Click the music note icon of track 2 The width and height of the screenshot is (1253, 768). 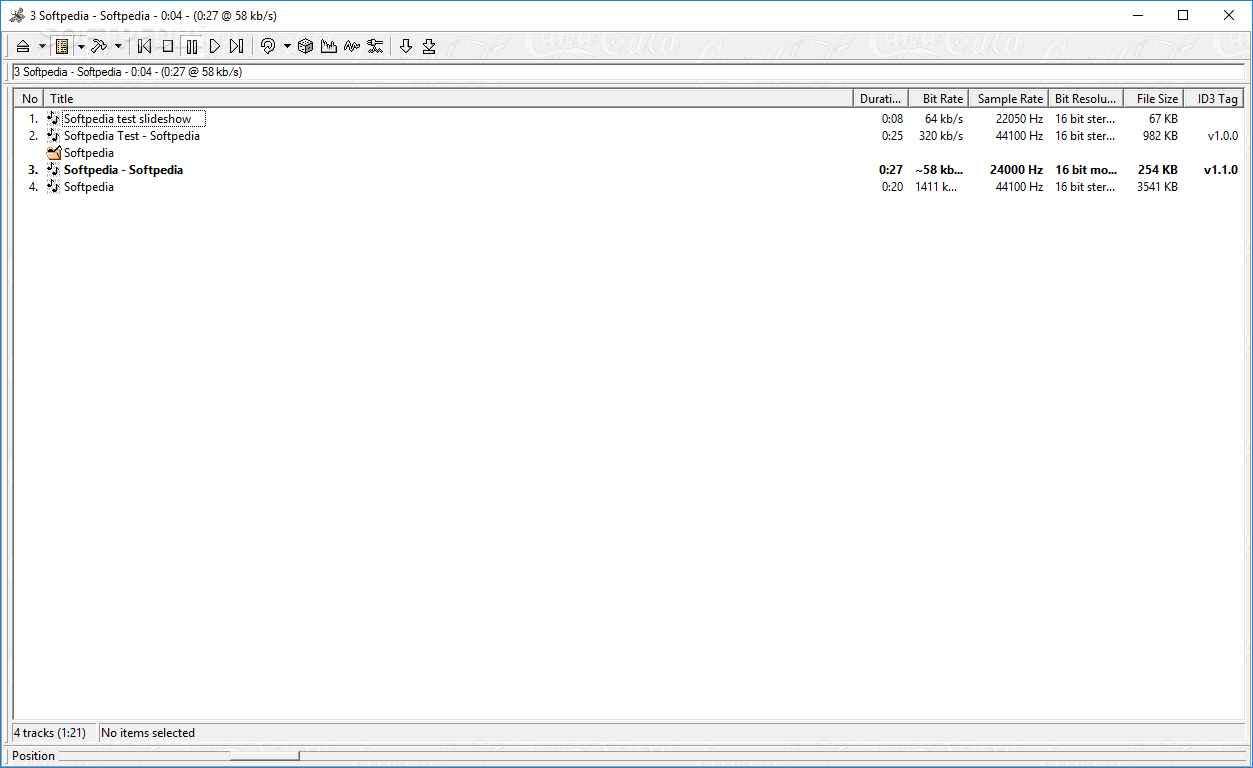click(x=54, y=136)
